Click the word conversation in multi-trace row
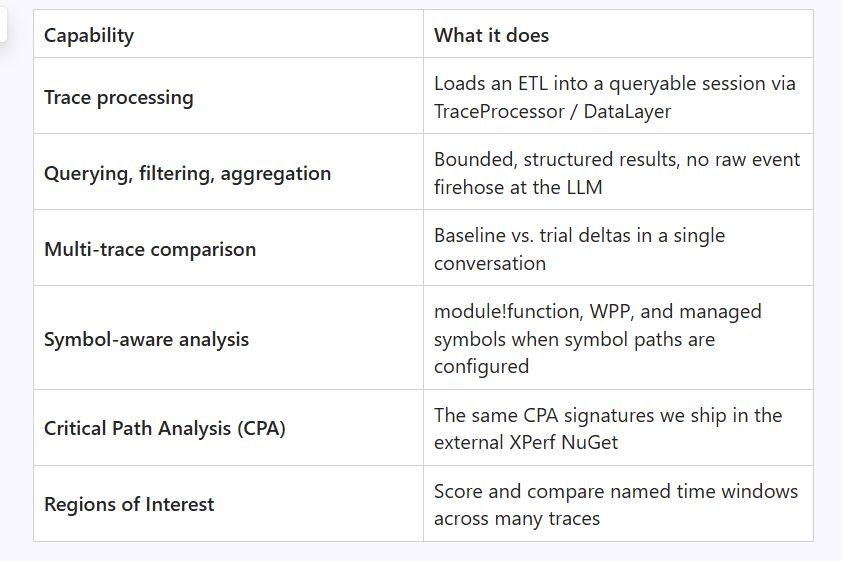 coord(490,264)
